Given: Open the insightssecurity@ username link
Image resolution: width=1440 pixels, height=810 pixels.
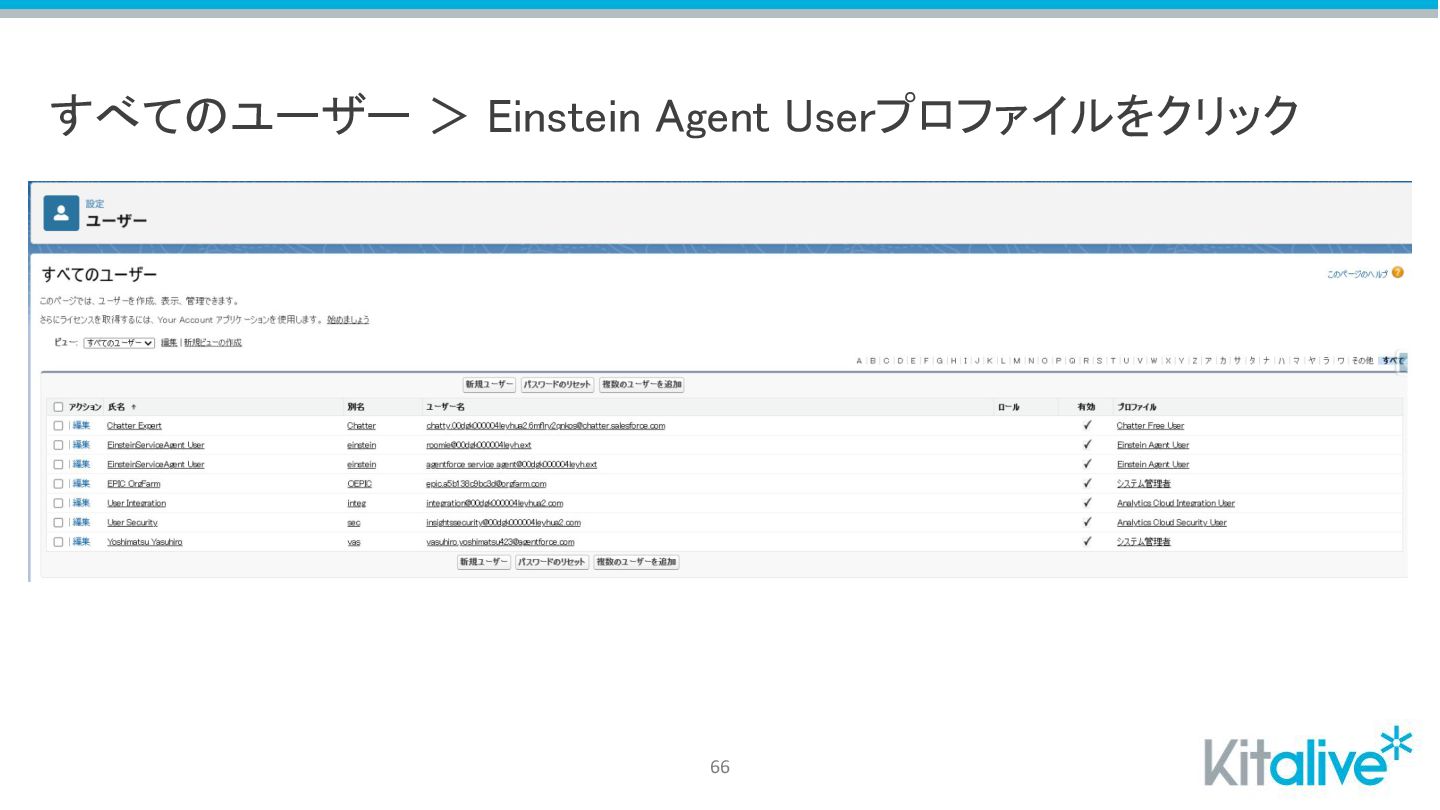Looking at the screenshot, I should click(x=503, y=522).
